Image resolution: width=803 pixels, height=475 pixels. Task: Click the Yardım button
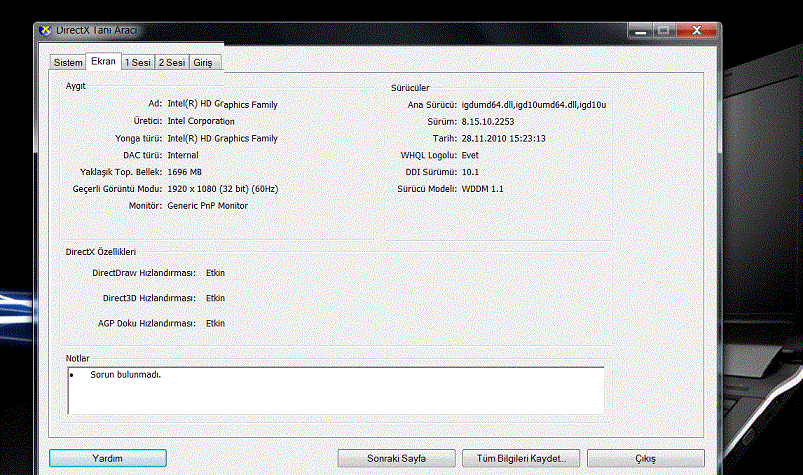click(108, 459)
